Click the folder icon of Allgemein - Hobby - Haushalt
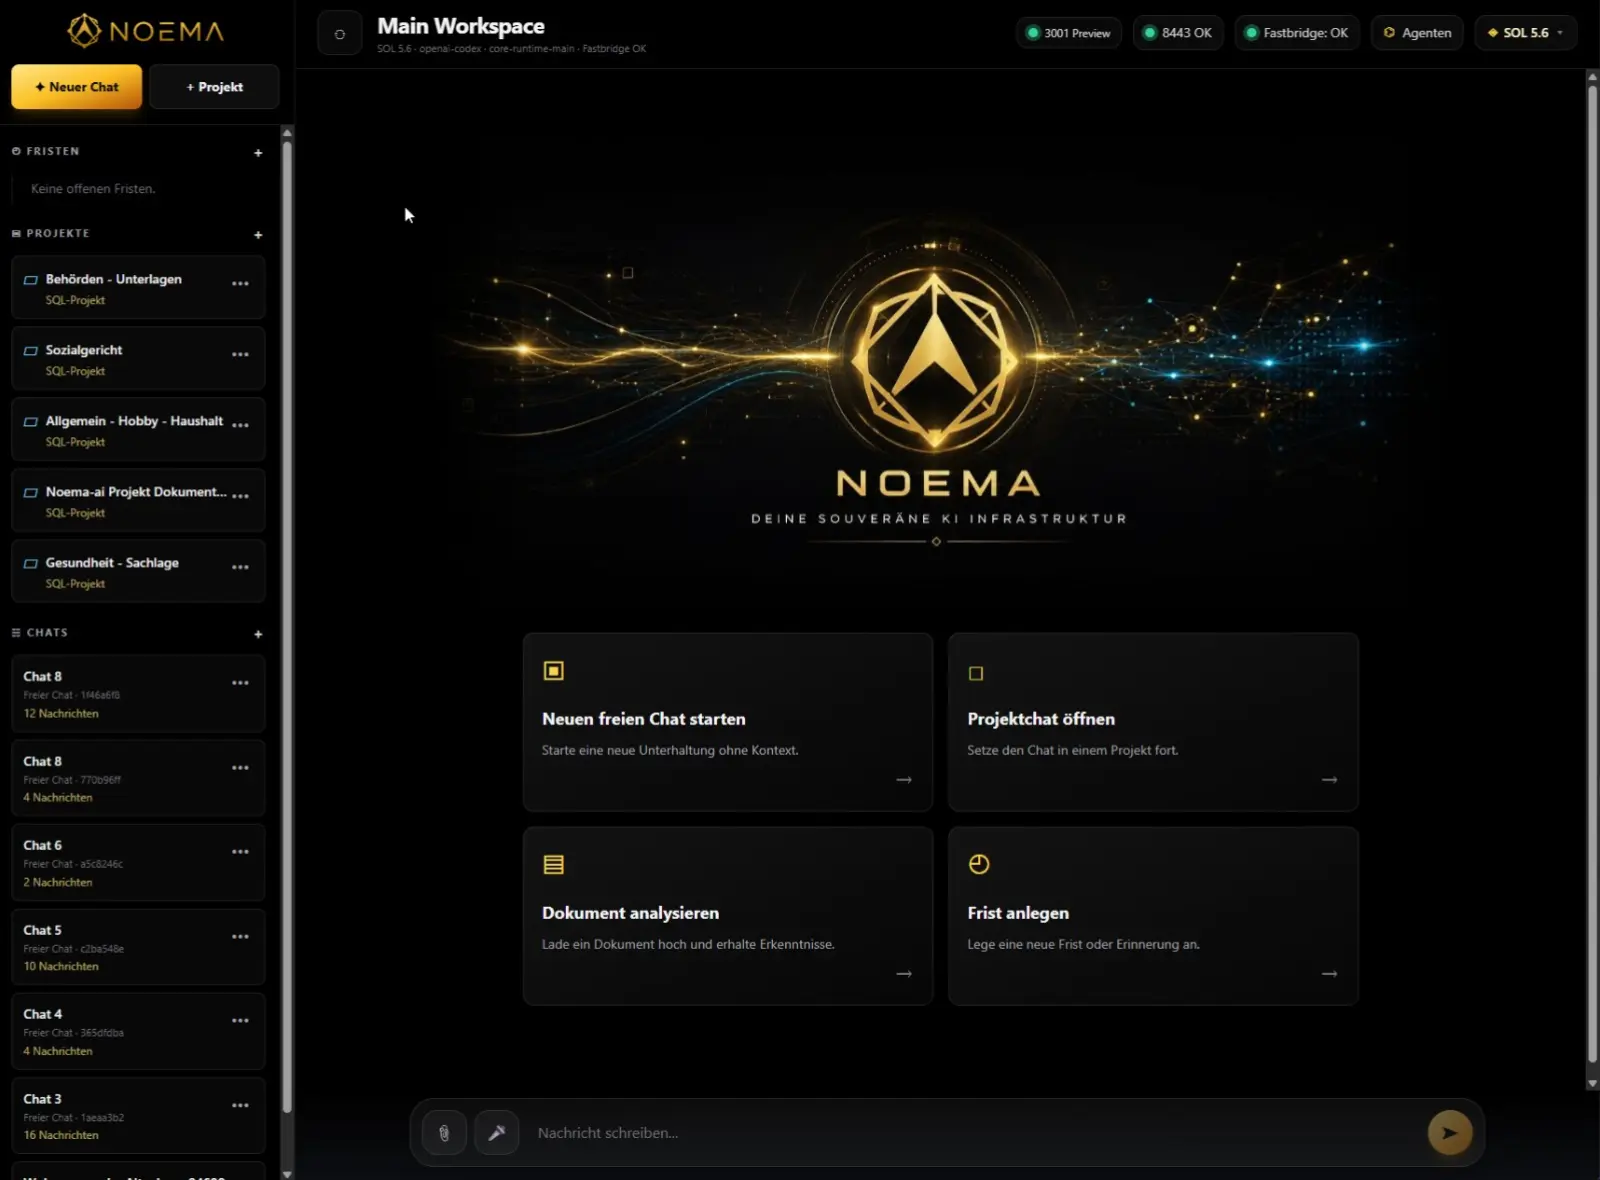 31,422
